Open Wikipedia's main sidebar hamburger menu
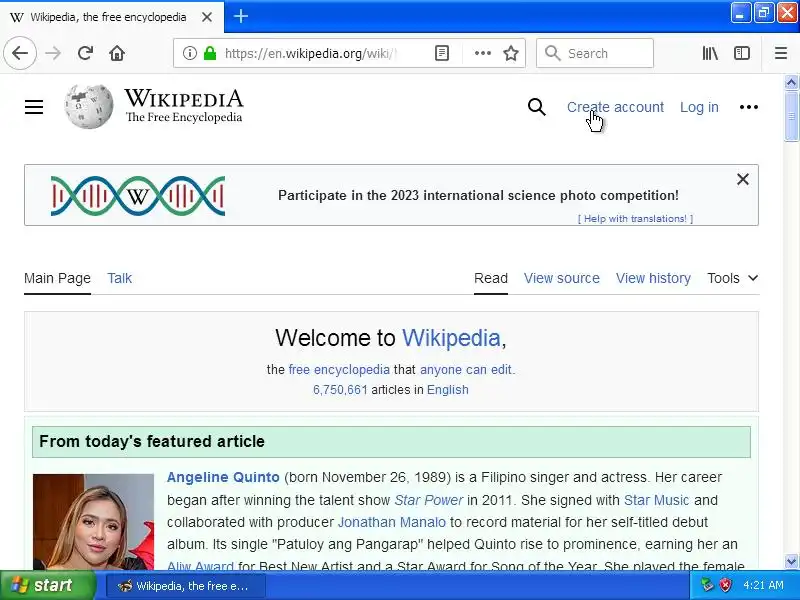800x600 pixels. (34, 107)
